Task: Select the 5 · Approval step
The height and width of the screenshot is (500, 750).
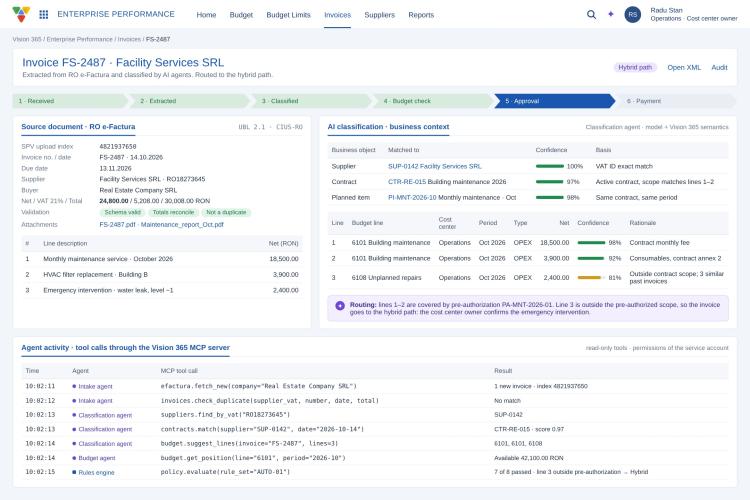Action: pyautogui.click(x=555, y=101)
